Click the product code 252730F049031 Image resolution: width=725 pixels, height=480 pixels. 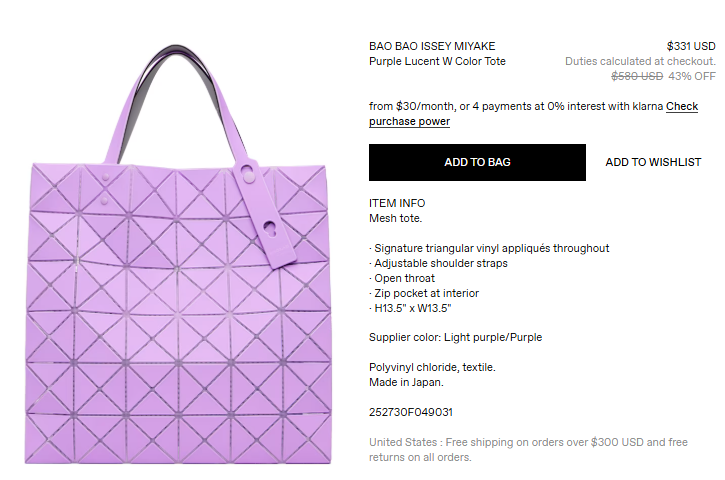point(411,412)
